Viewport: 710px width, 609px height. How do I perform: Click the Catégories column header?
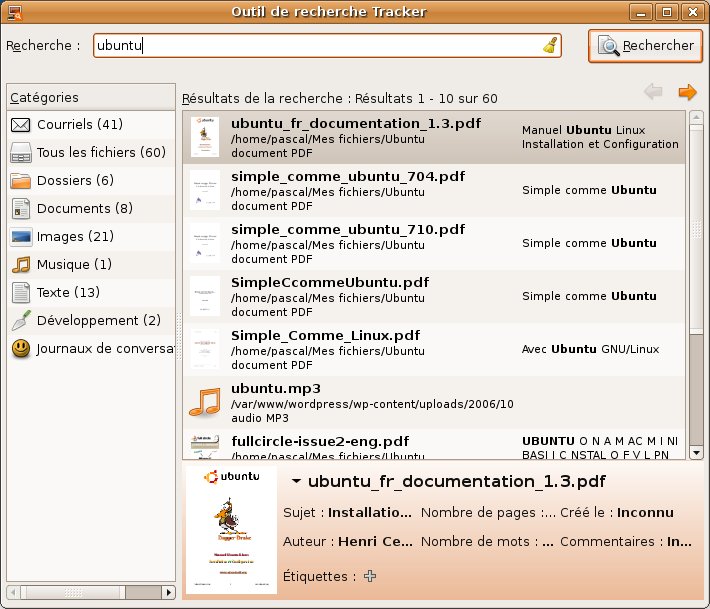tap(91, 97)
